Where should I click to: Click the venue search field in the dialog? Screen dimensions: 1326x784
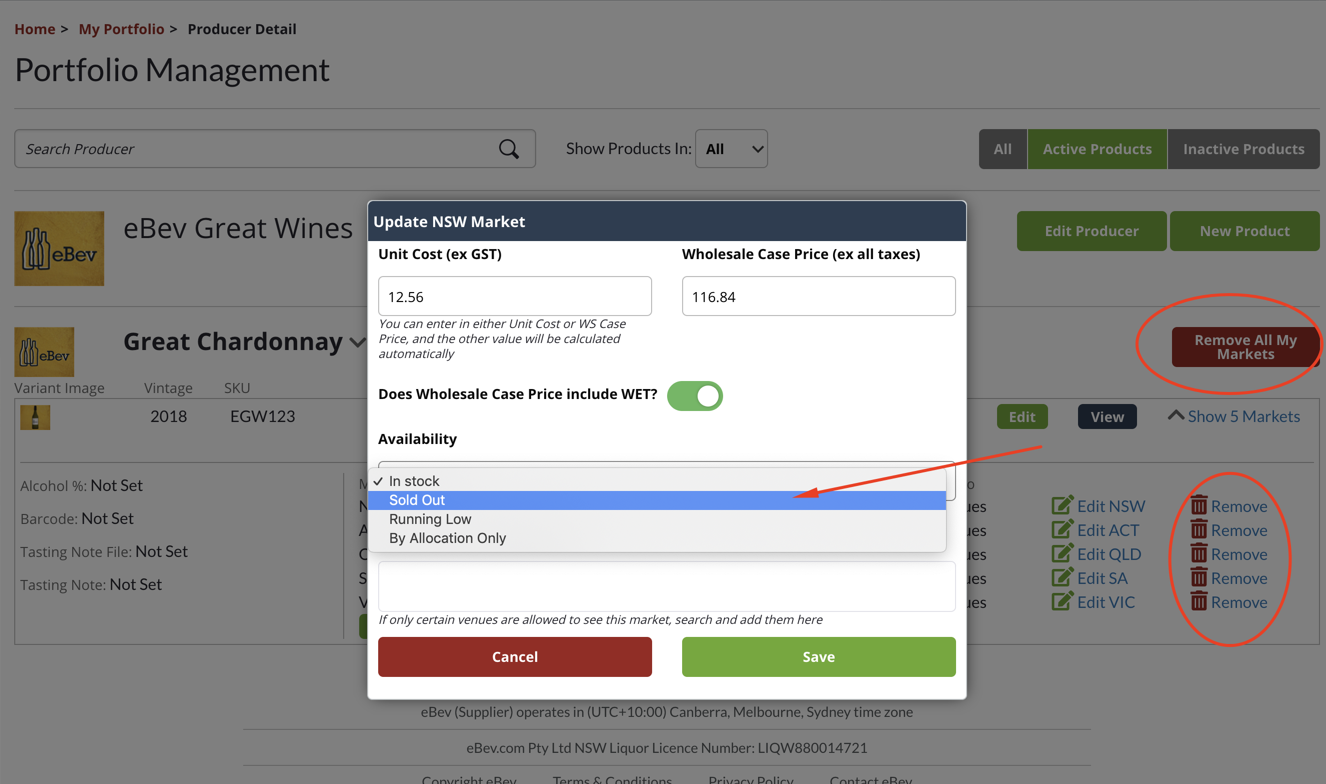coord(667,586)
